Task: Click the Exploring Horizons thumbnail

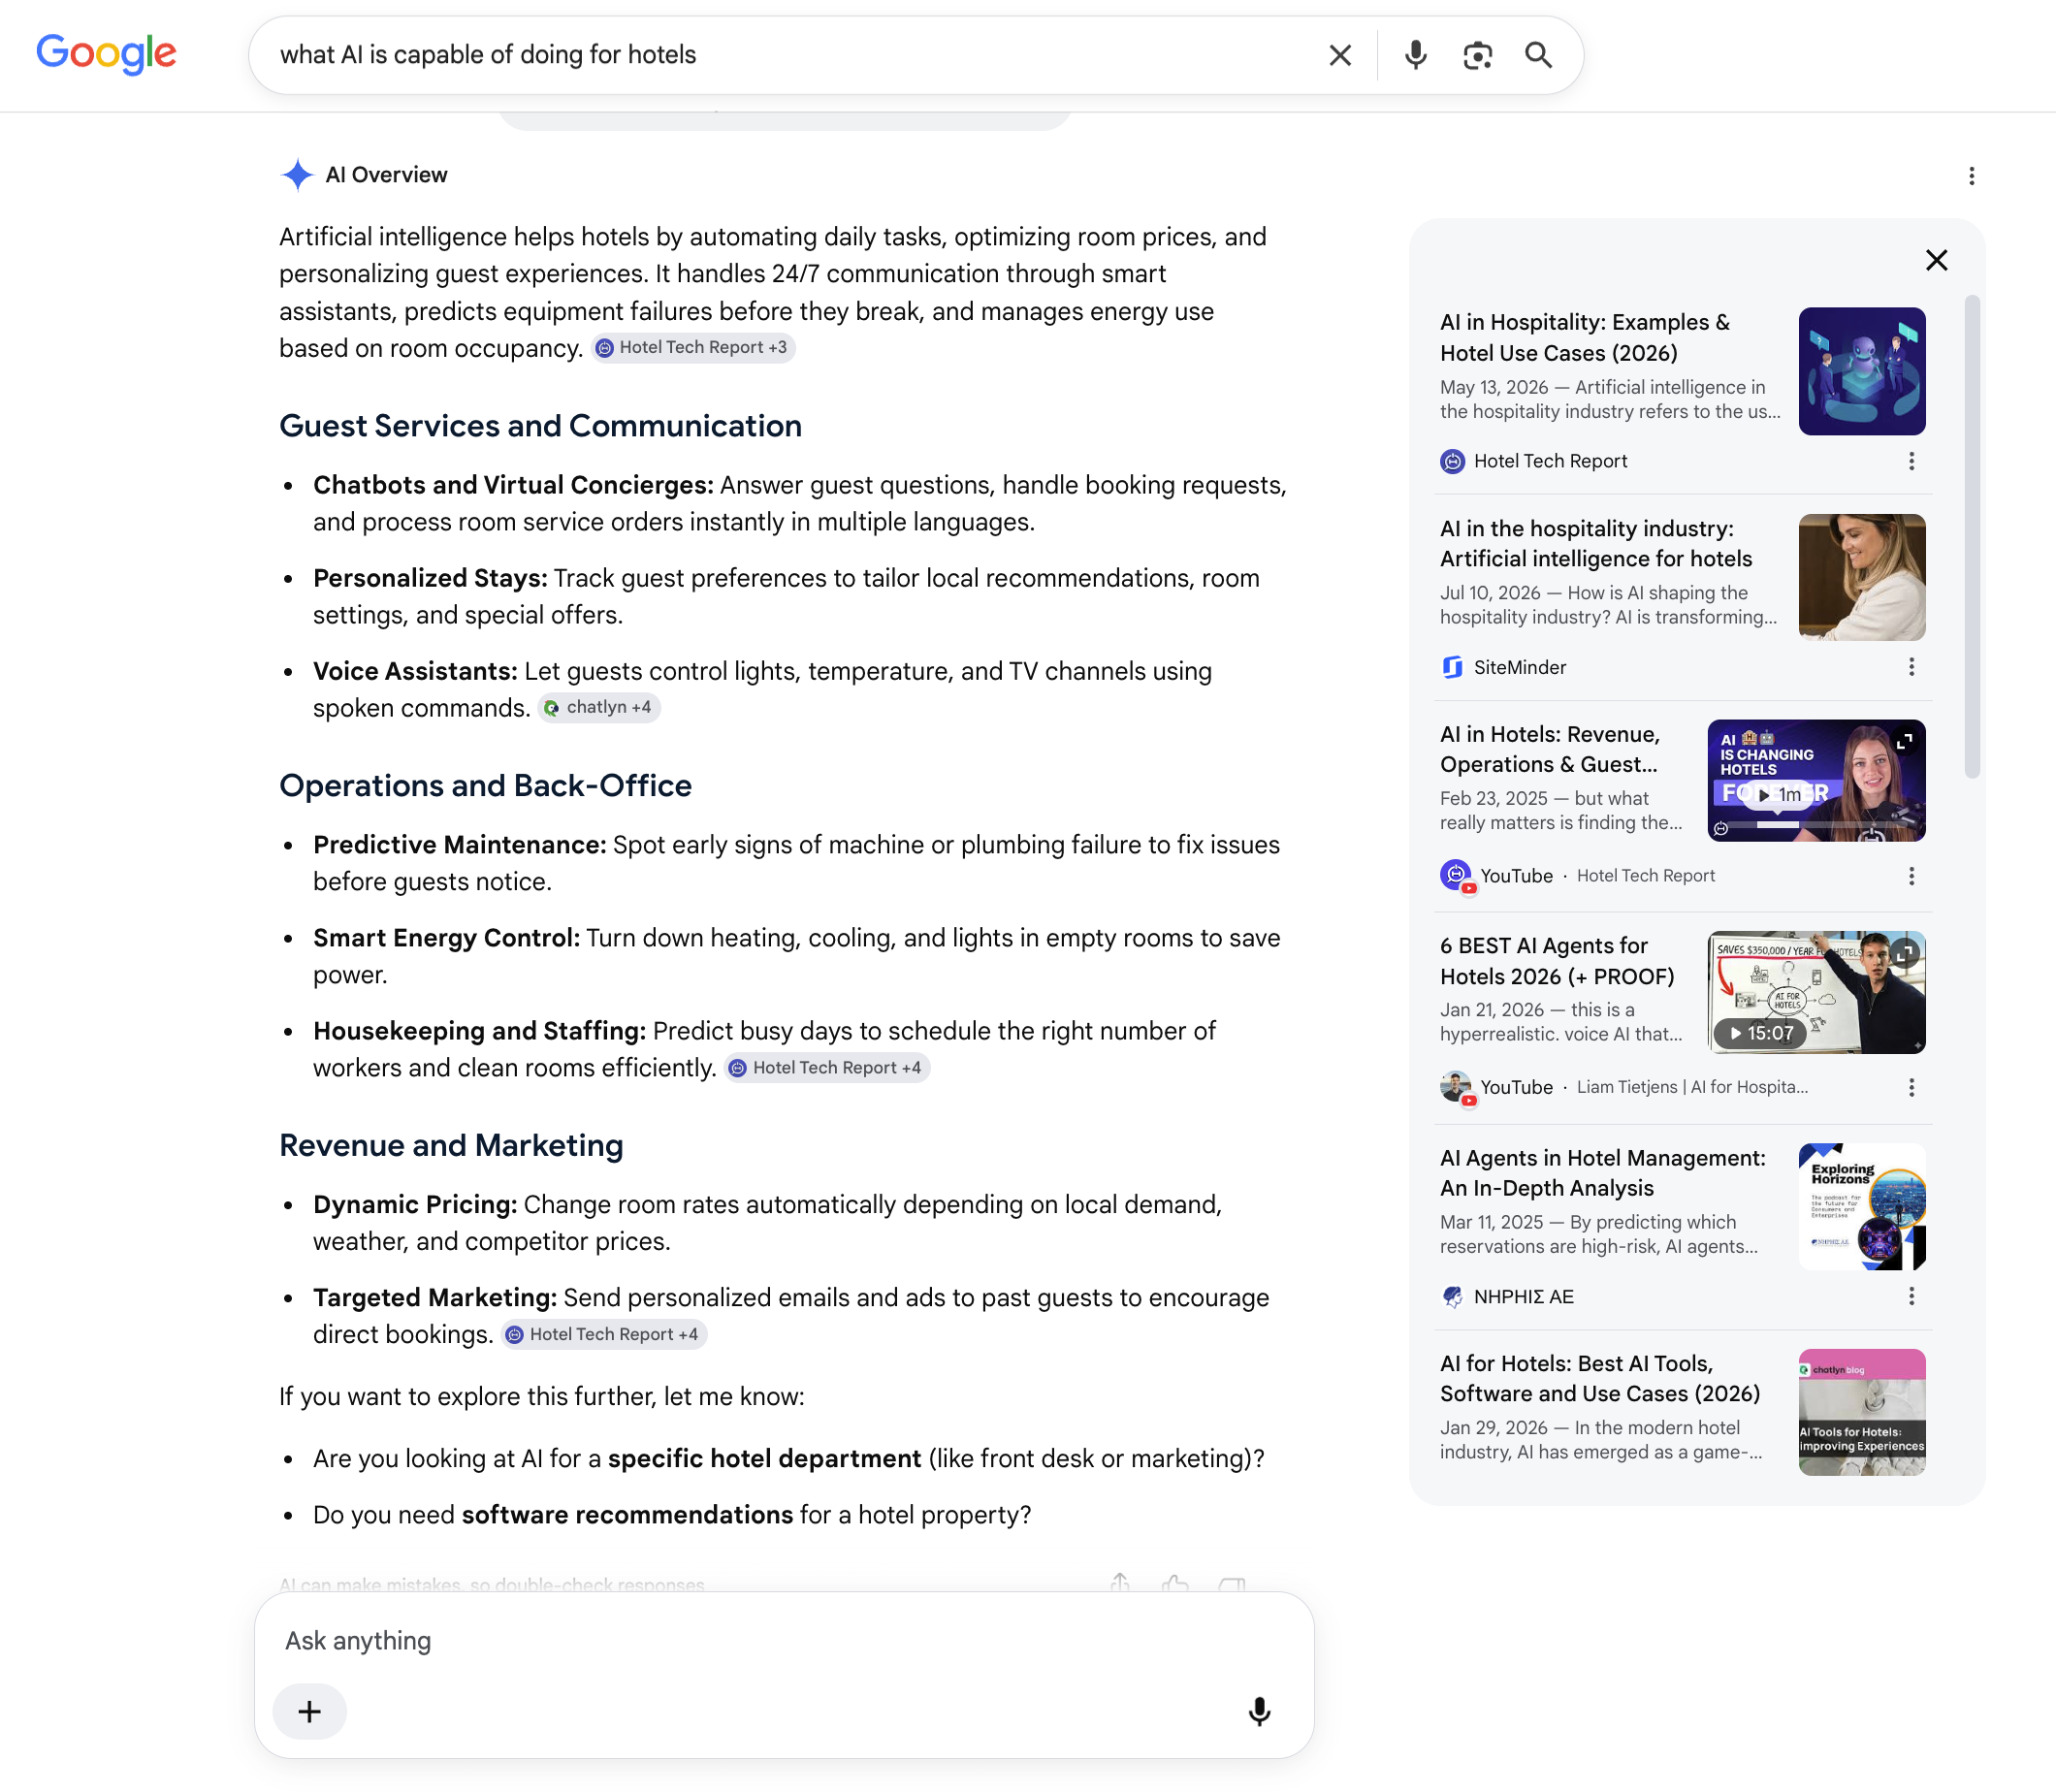Action: pos(1861,1206)
